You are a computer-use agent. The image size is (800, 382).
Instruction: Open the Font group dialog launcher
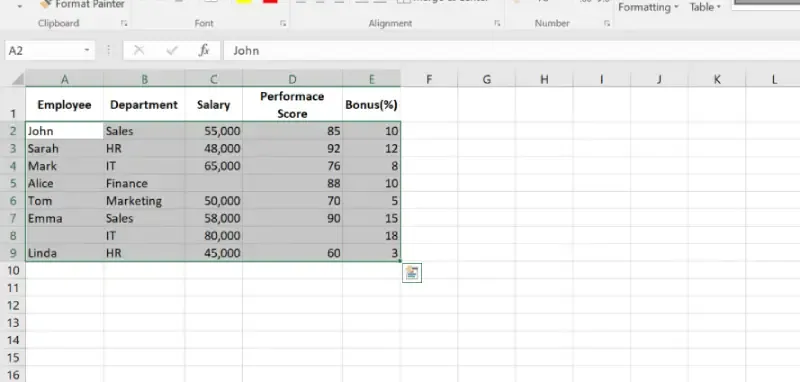coord(283,23)
